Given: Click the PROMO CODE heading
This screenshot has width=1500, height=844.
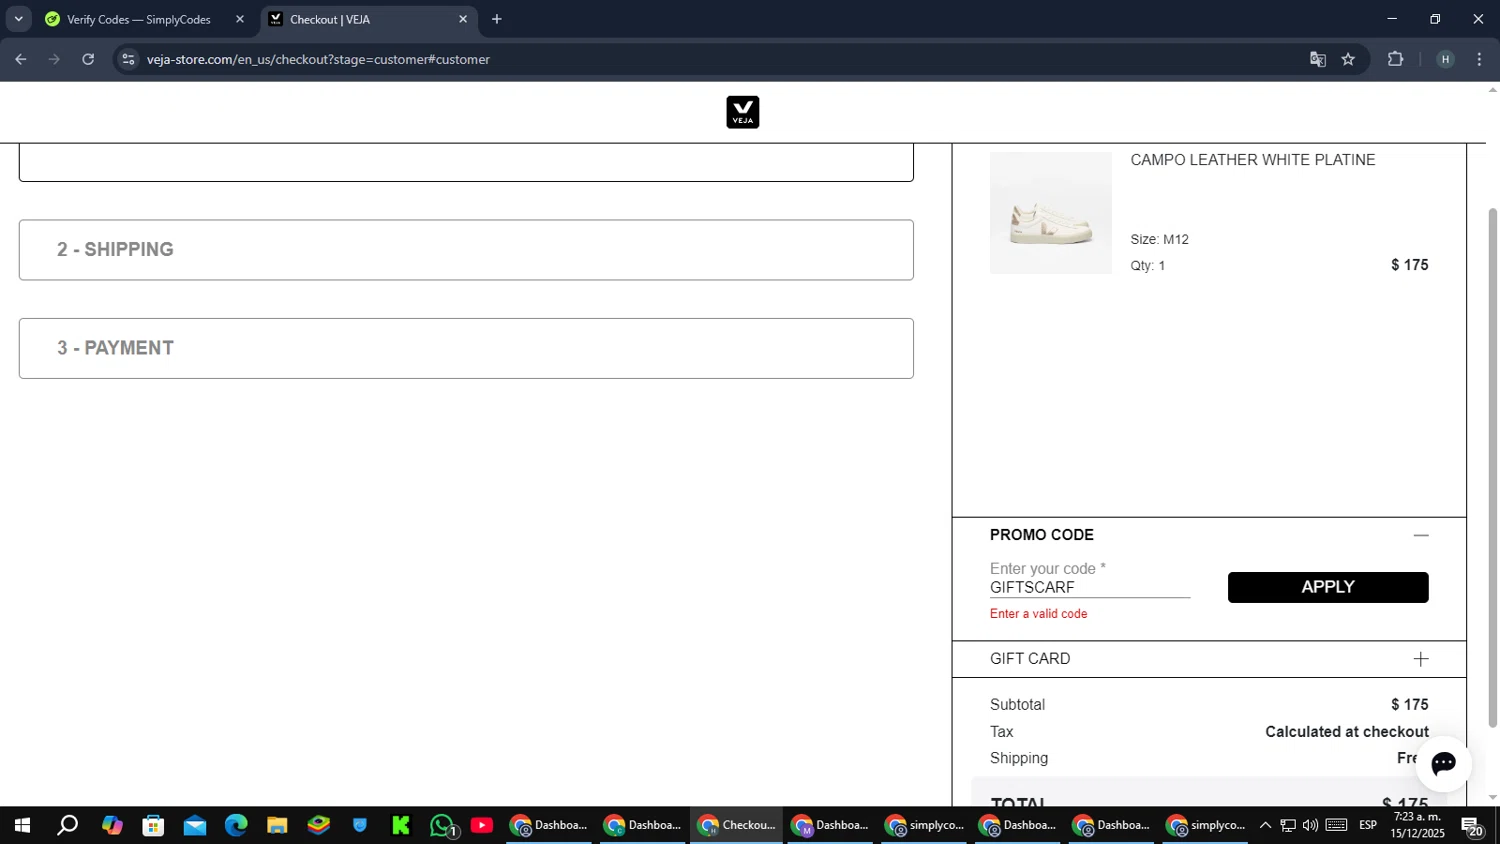Looking at the screenshot, I should [x=1042, y=535].
